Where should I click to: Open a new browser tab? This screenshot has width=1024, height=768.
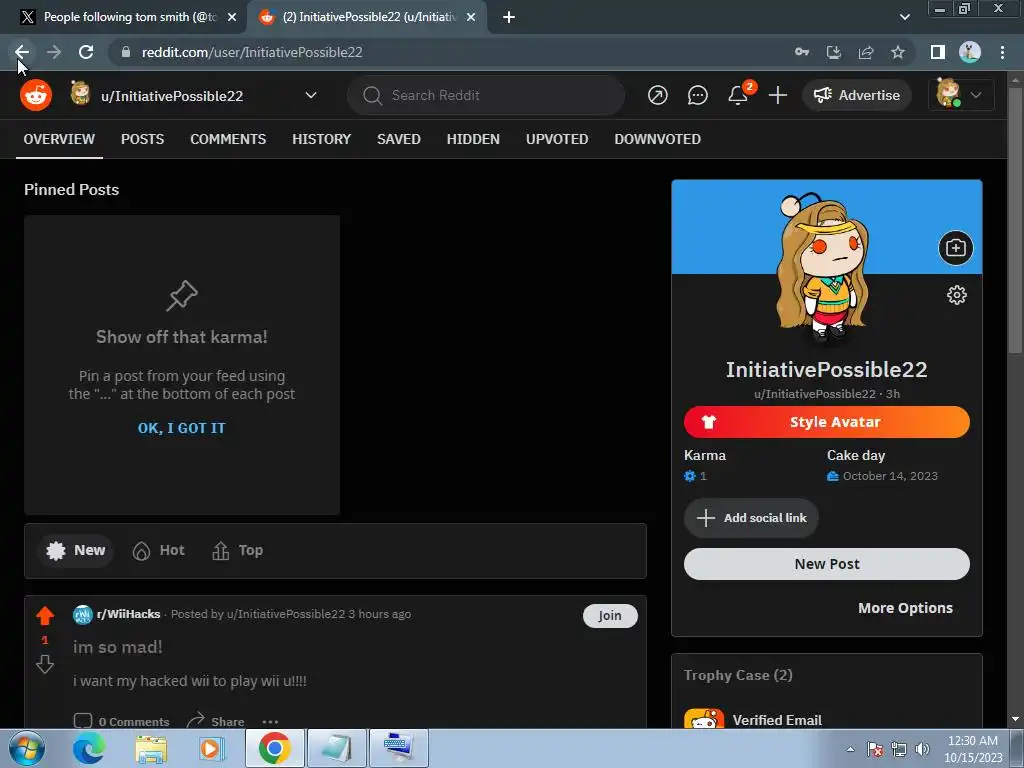(509, 17)
